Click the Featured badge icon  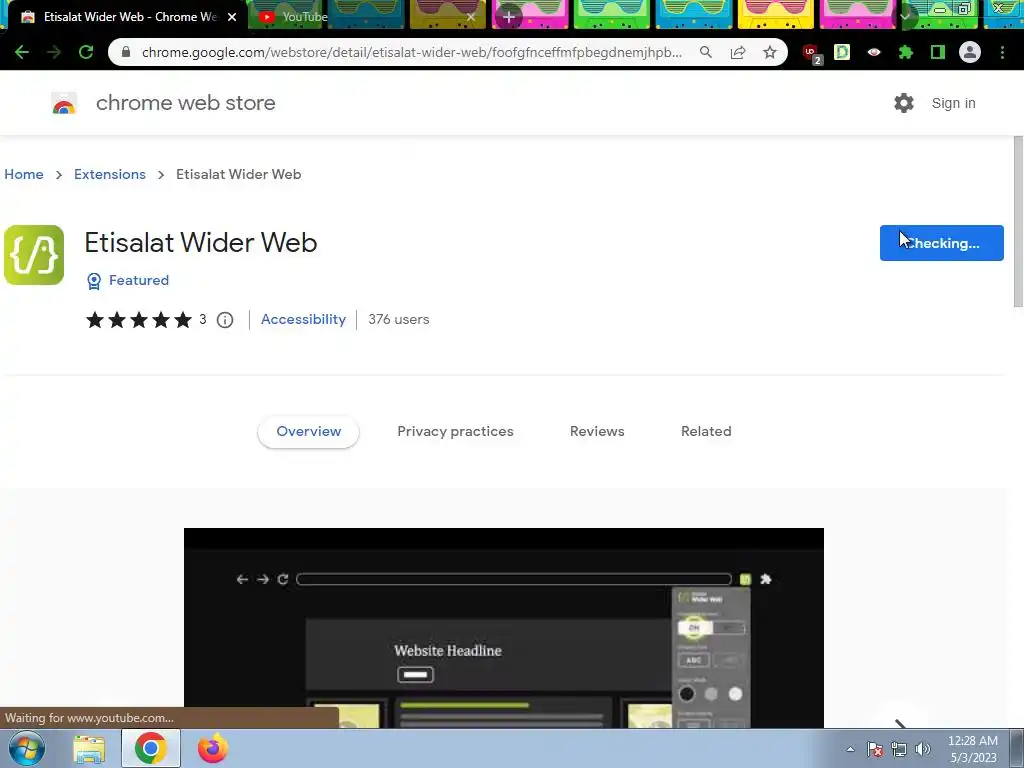click(x=94, y=281)
